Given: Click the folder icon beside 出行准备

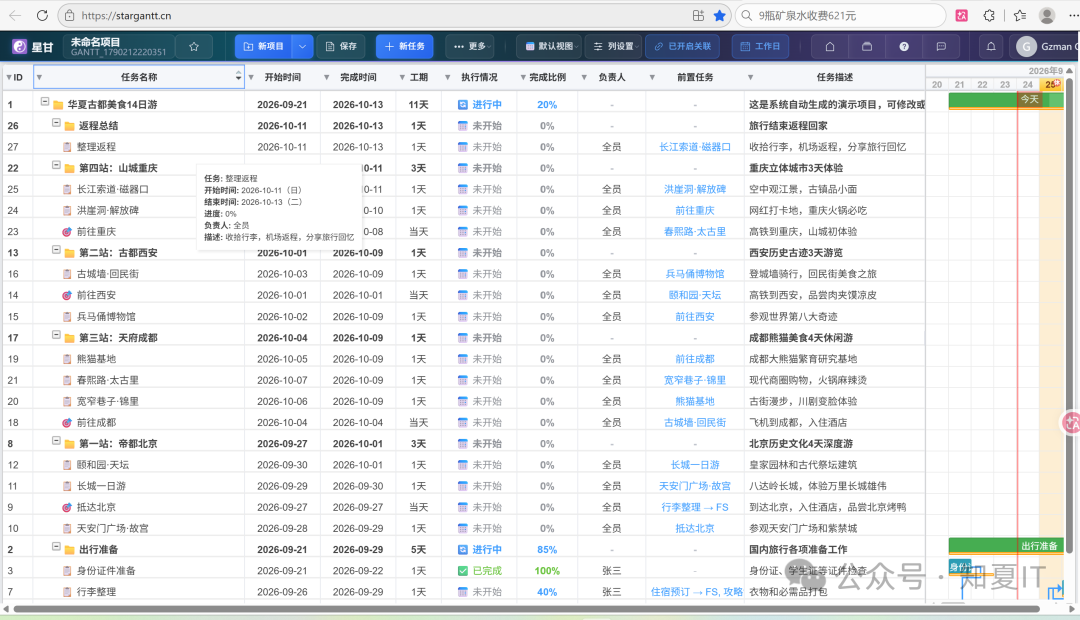Looking at the screenshot, I should (69, 550).
